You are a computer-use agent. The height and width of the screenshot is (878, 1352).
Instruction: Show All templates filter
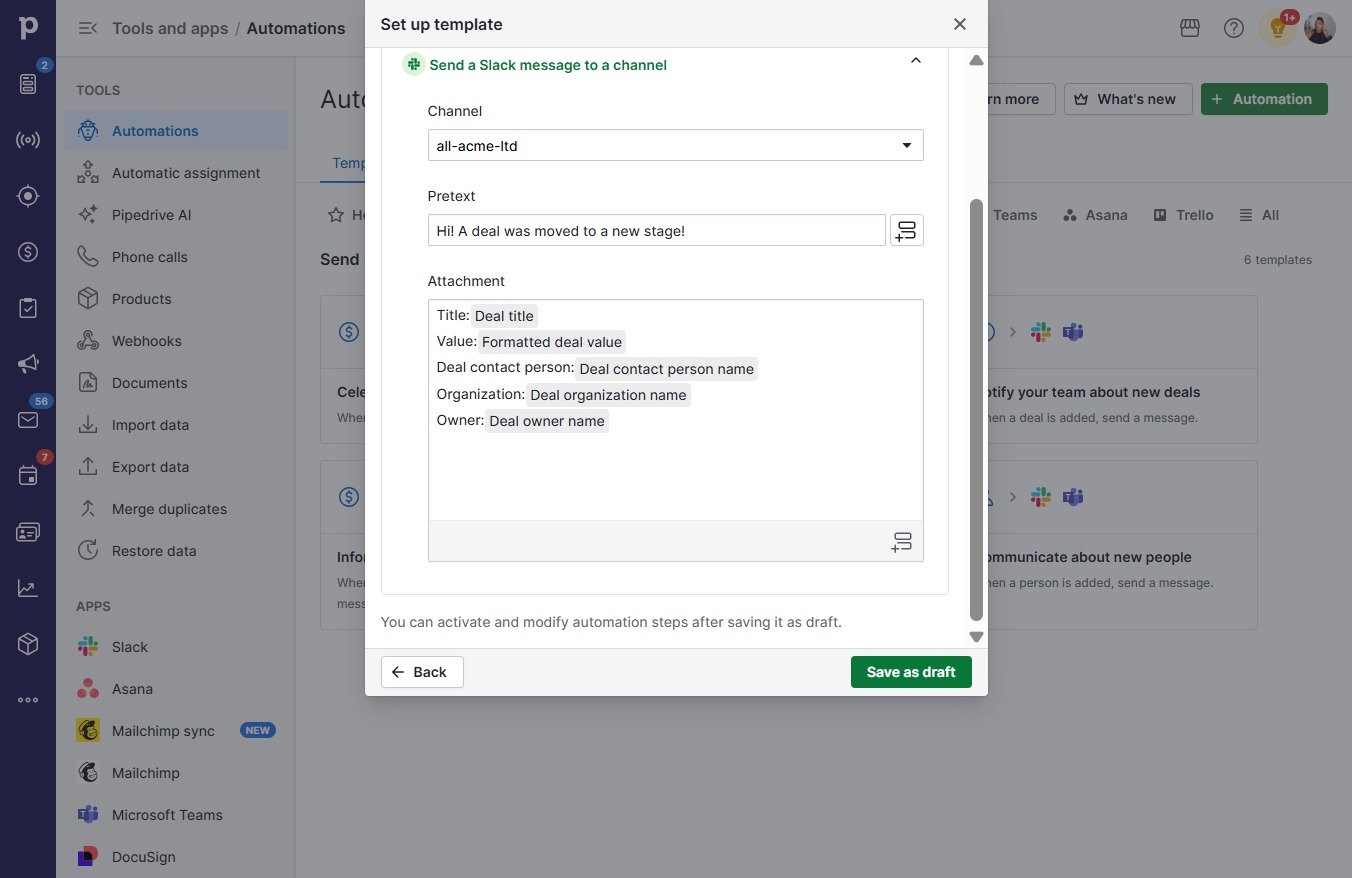1259,215
